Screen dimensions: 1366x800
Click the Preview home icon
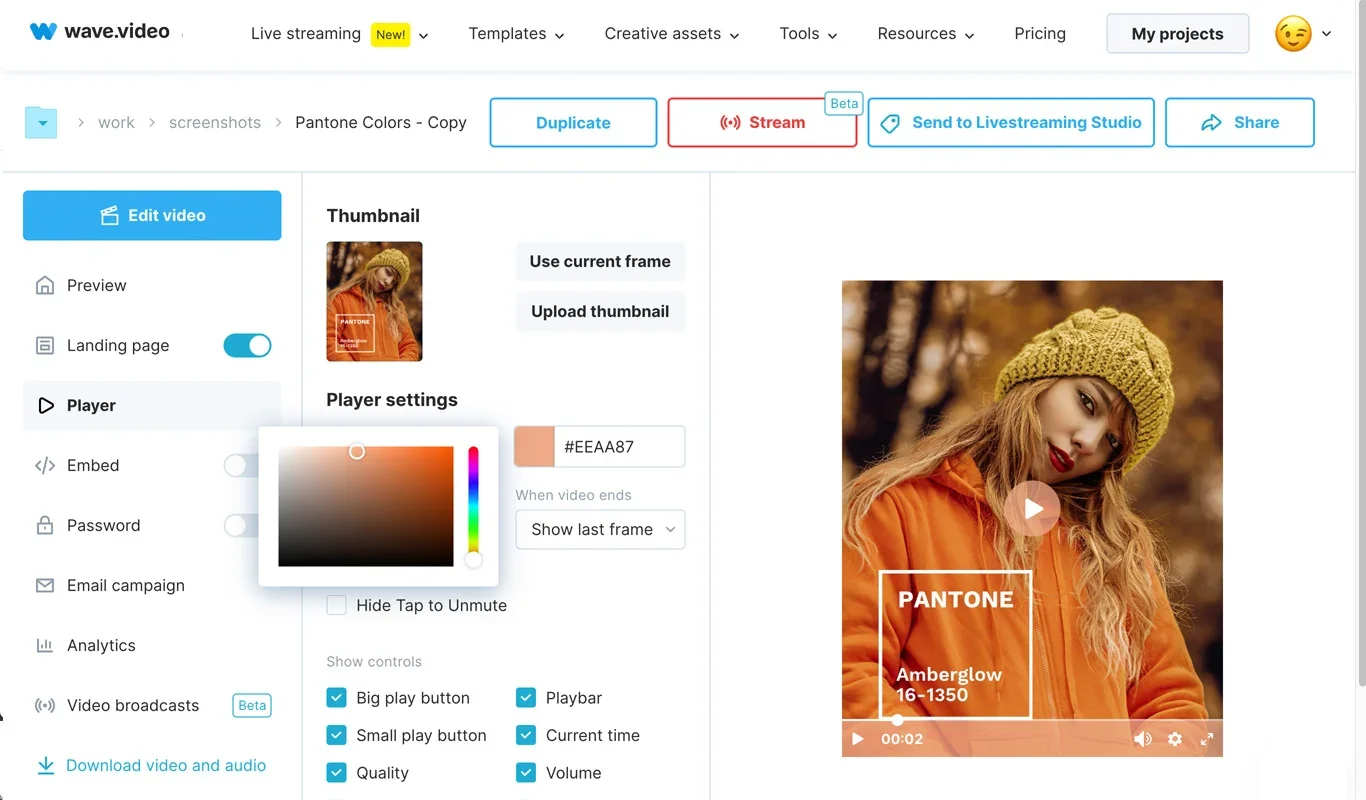pyautogui.click(x=45, y=285)
